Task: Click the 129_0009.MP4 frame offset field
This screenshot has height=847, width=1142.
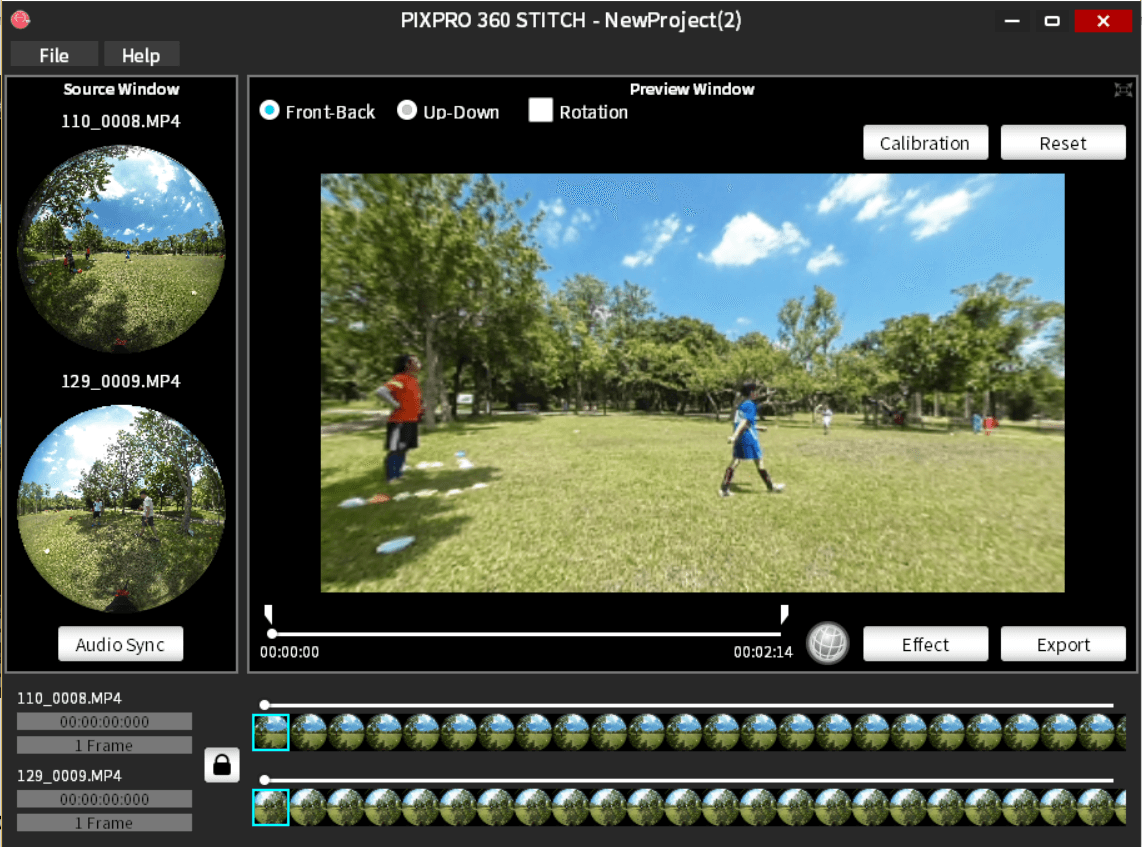Action: (x=104, y=822)
